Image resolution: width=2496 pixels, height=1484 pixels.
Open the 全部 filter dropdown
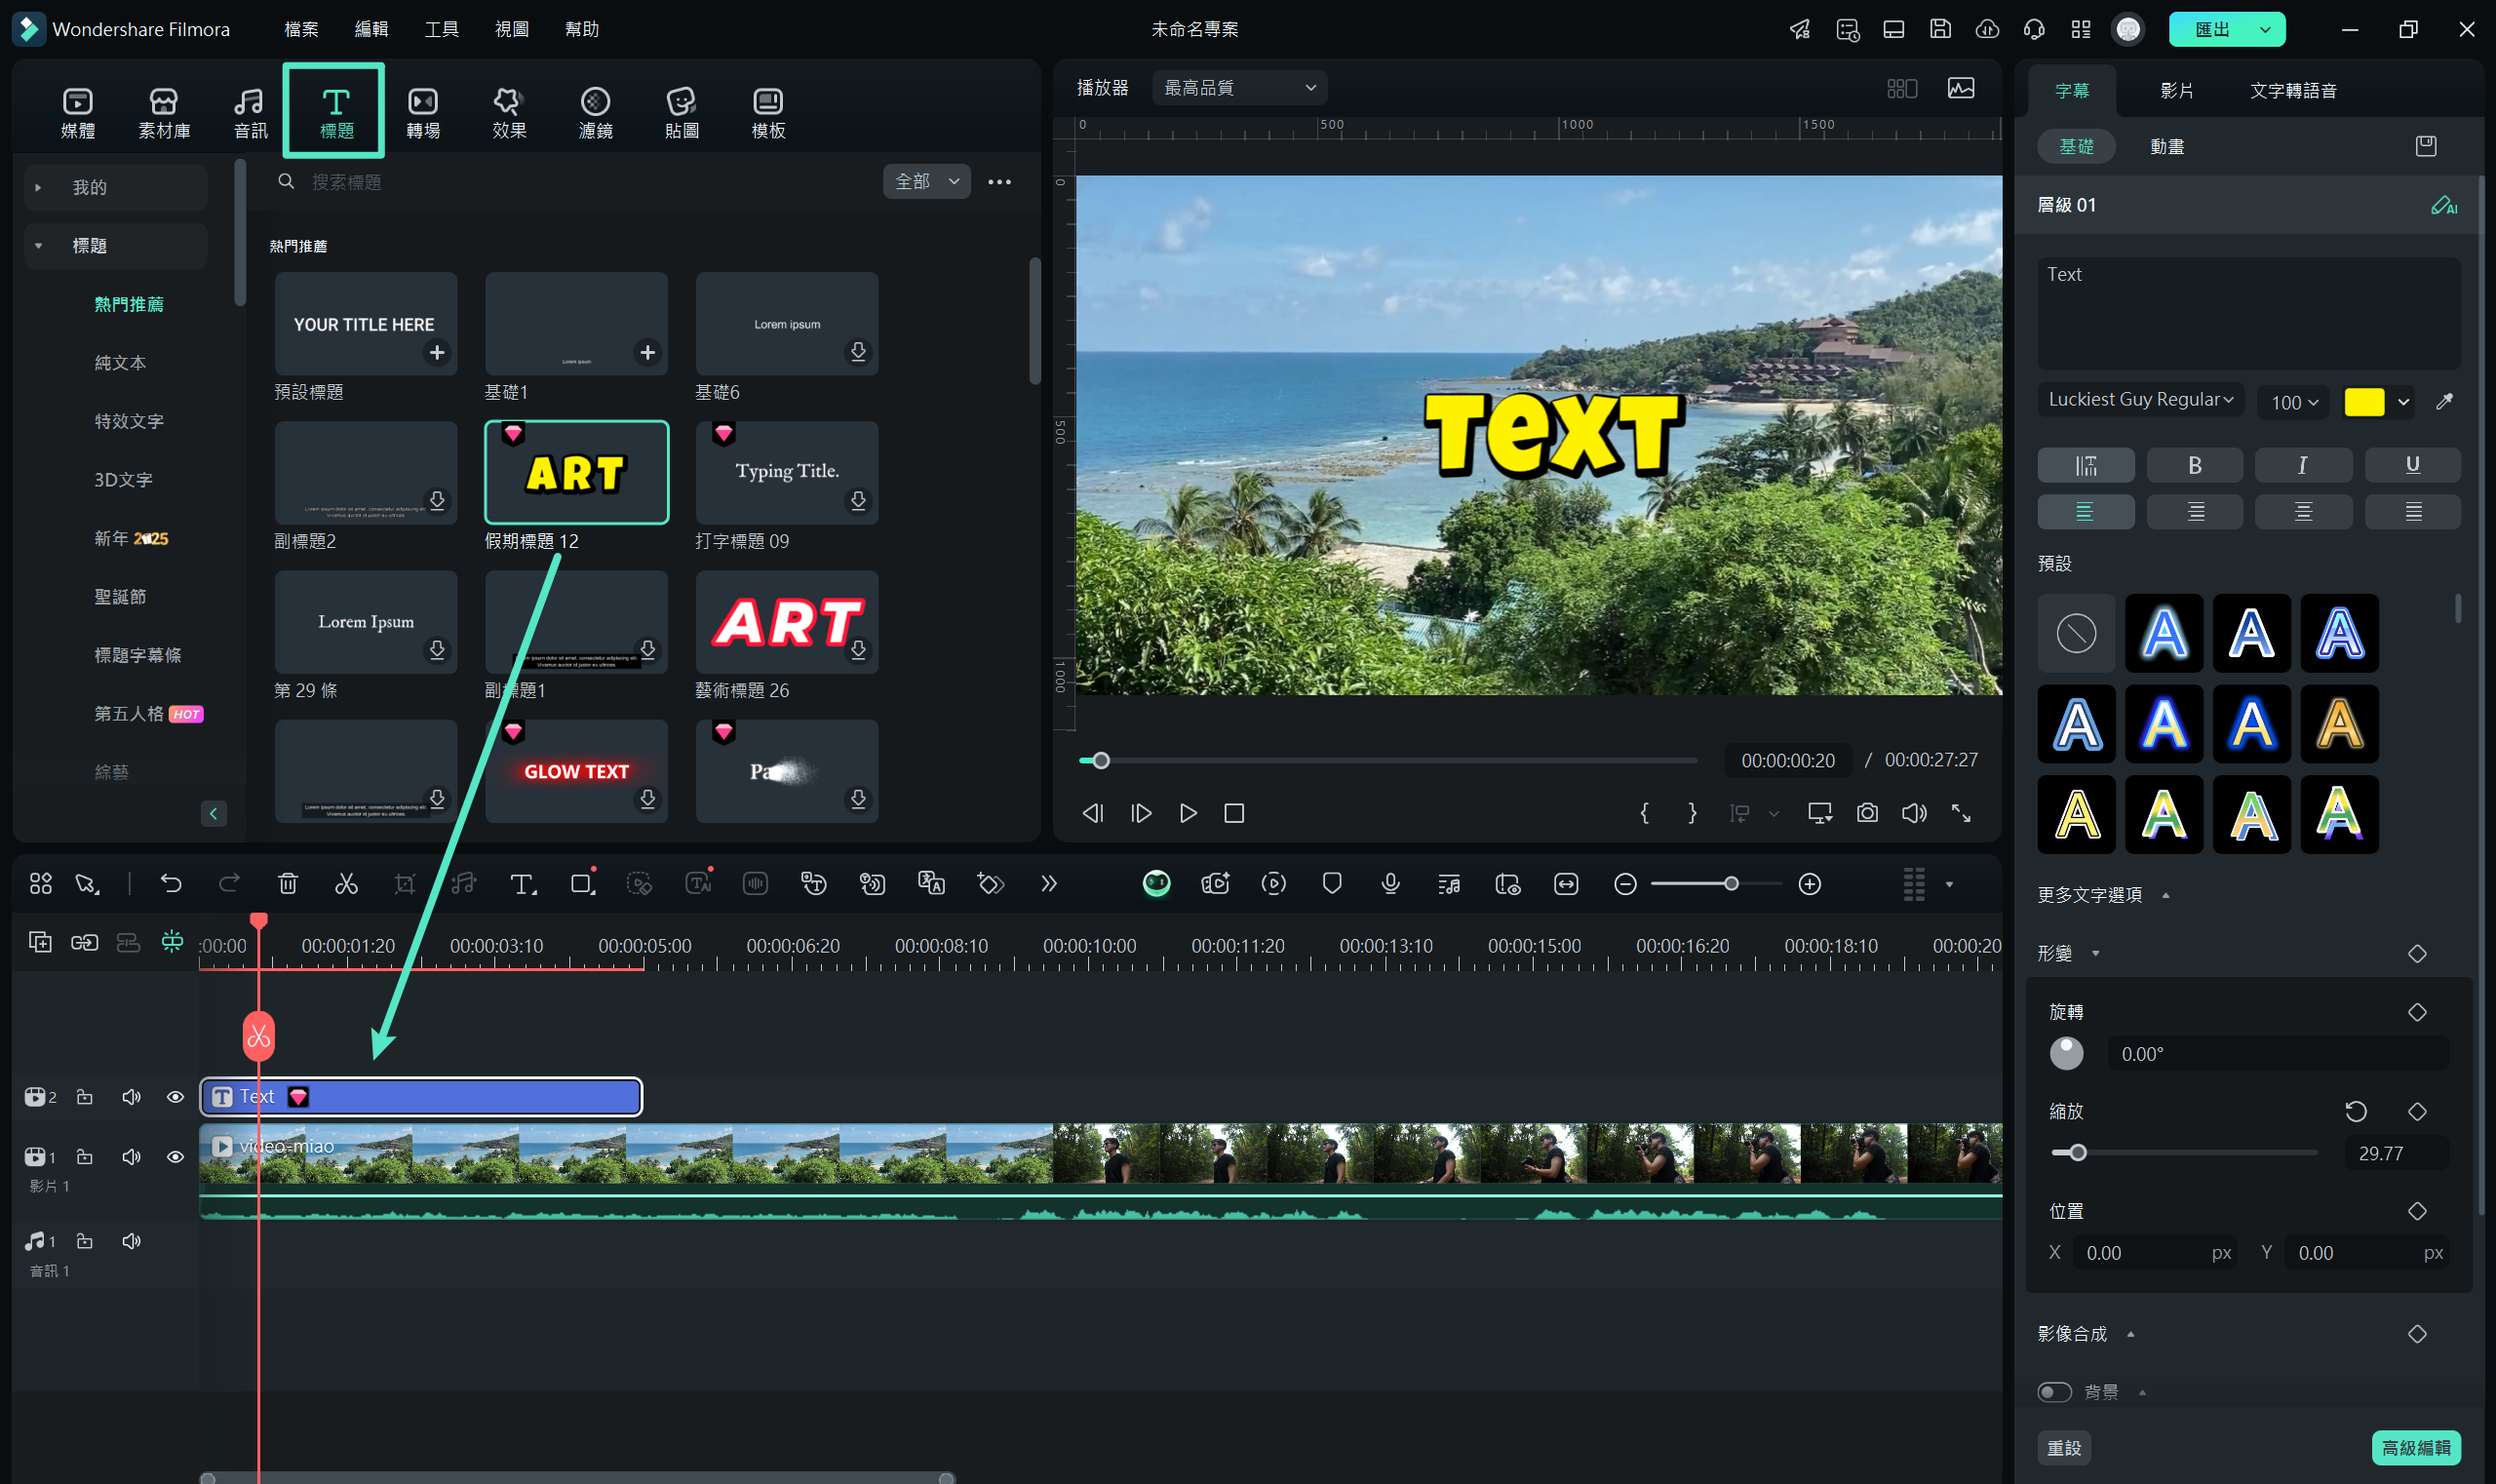coord(926,181)
